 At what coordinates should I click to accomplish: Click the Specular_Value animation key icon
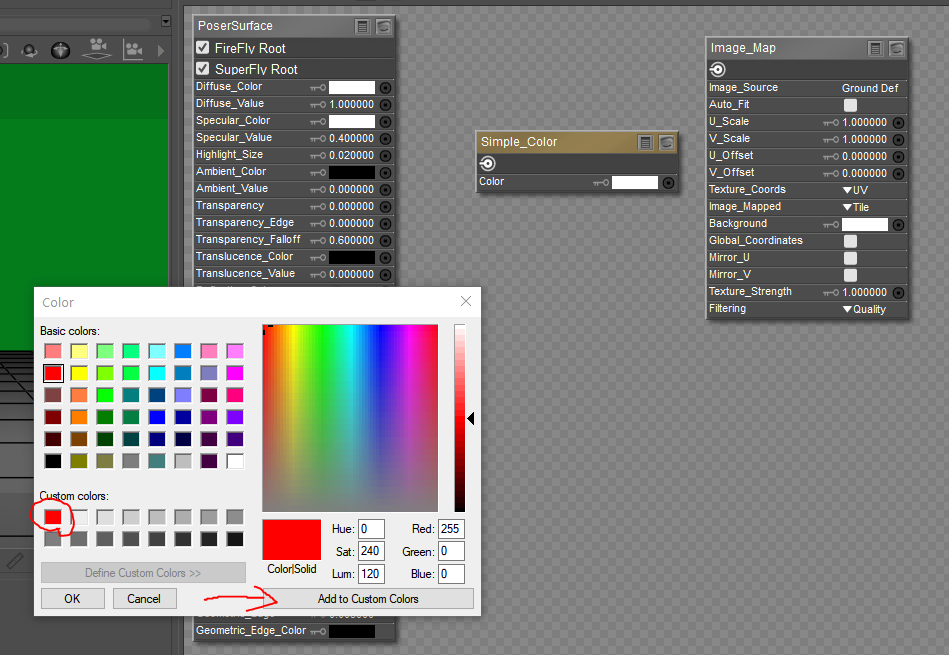tap(318, 139)
